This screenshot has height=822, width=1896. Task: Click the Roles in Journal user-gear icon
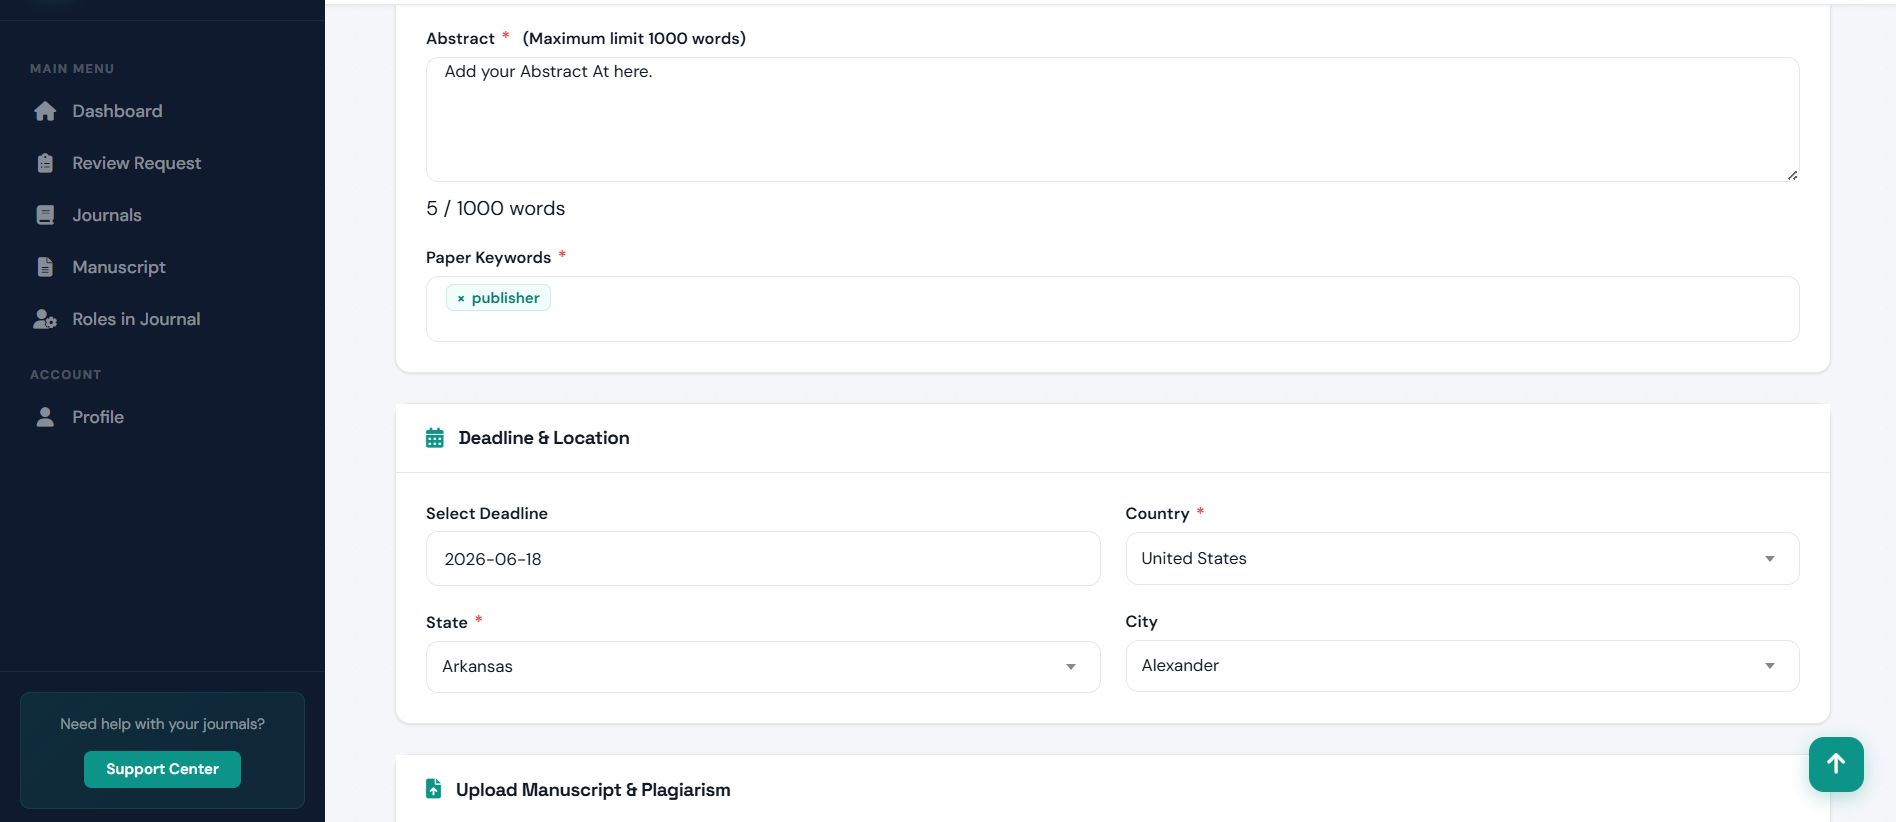[x=45, y=319]
